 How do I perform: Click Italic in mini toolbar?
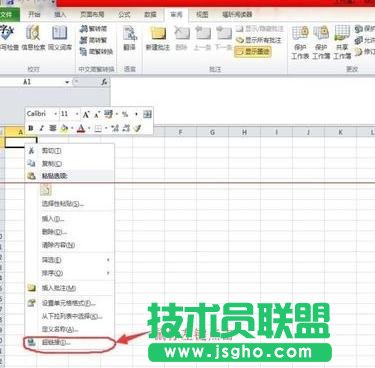pos(42,128)
